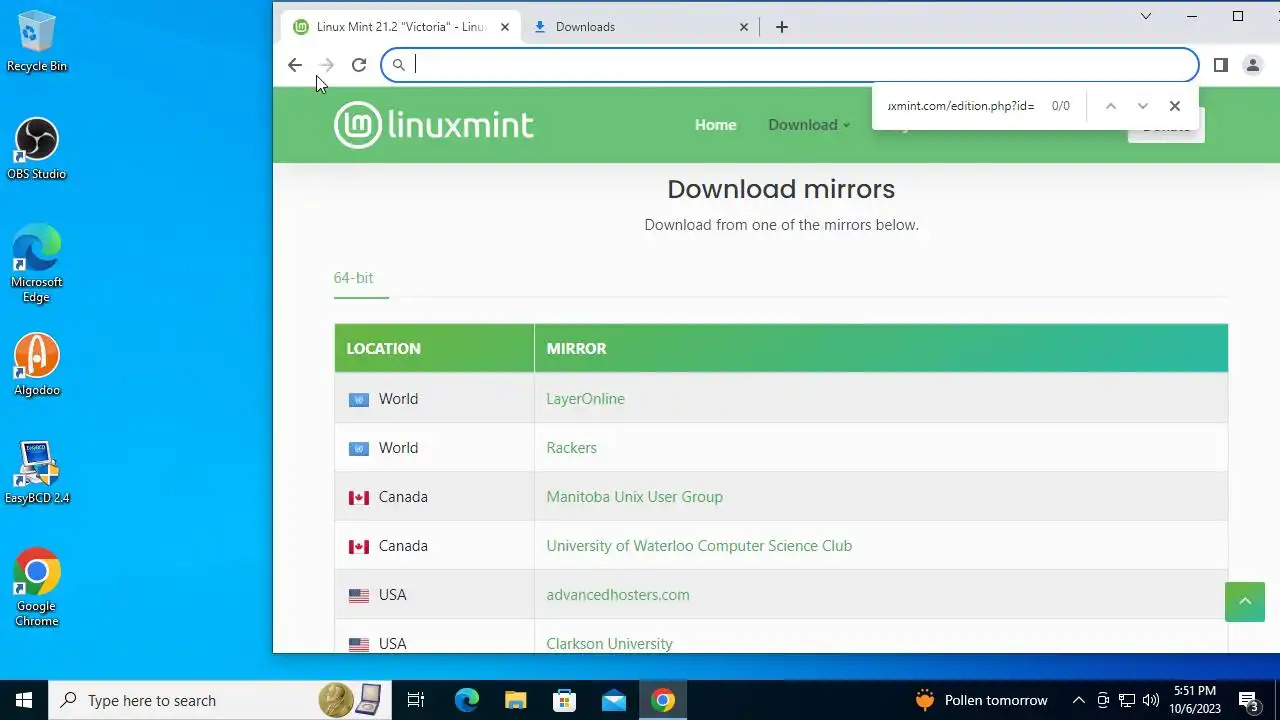
Task: Click the USA cell beside advancedhosters.com
Action: point(434,595)
